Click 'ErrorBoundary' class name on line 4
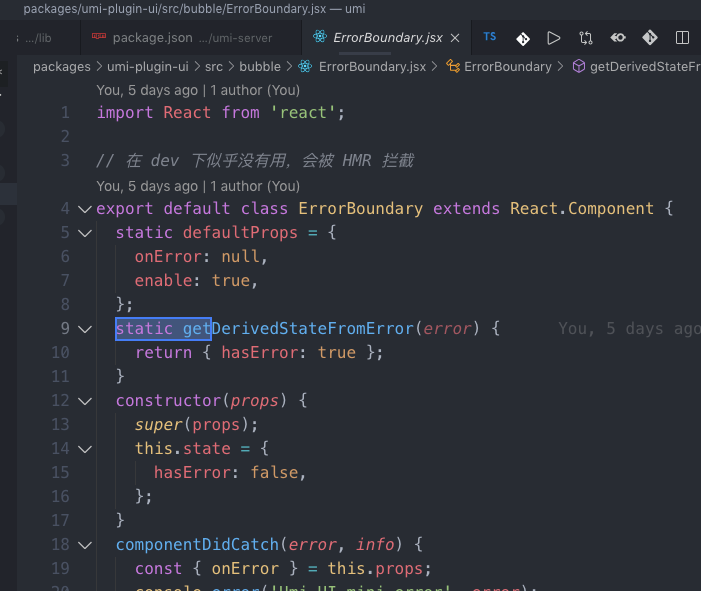 [x=360, y=208]
